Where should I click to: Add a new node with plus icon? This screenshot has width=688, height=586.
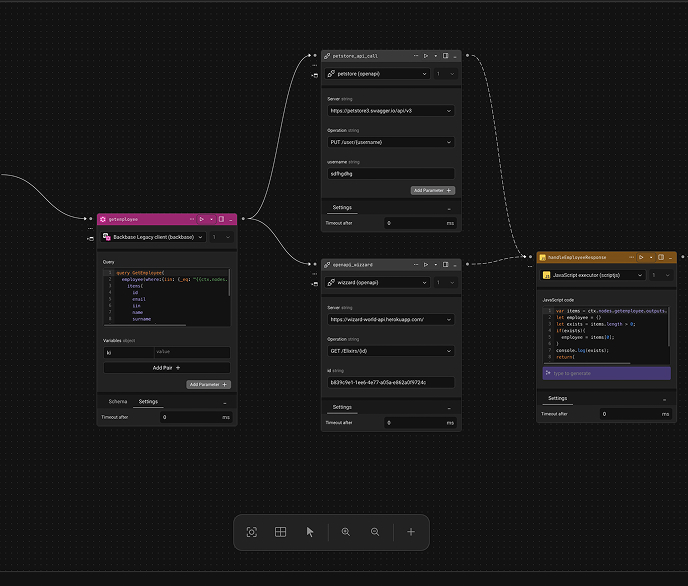(410, 532)
